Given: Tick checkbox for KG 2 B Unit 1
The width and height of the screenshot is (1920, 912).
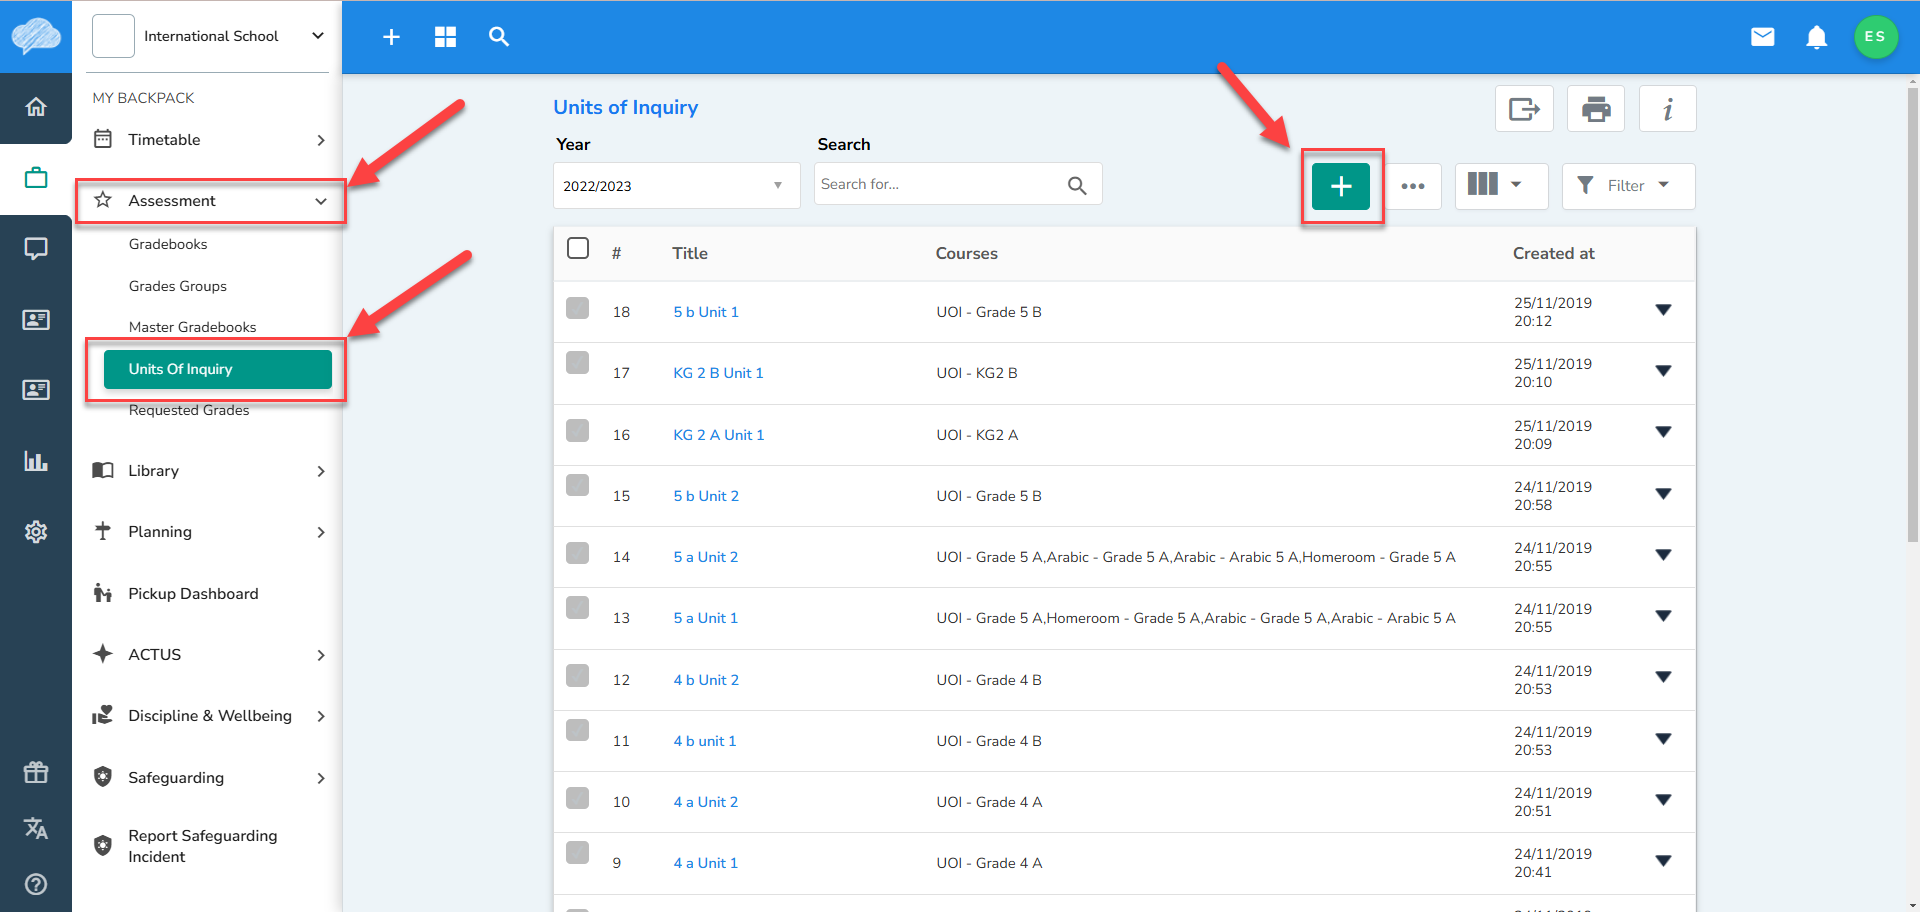Looking at the screenshot, I should click(578, 362).
